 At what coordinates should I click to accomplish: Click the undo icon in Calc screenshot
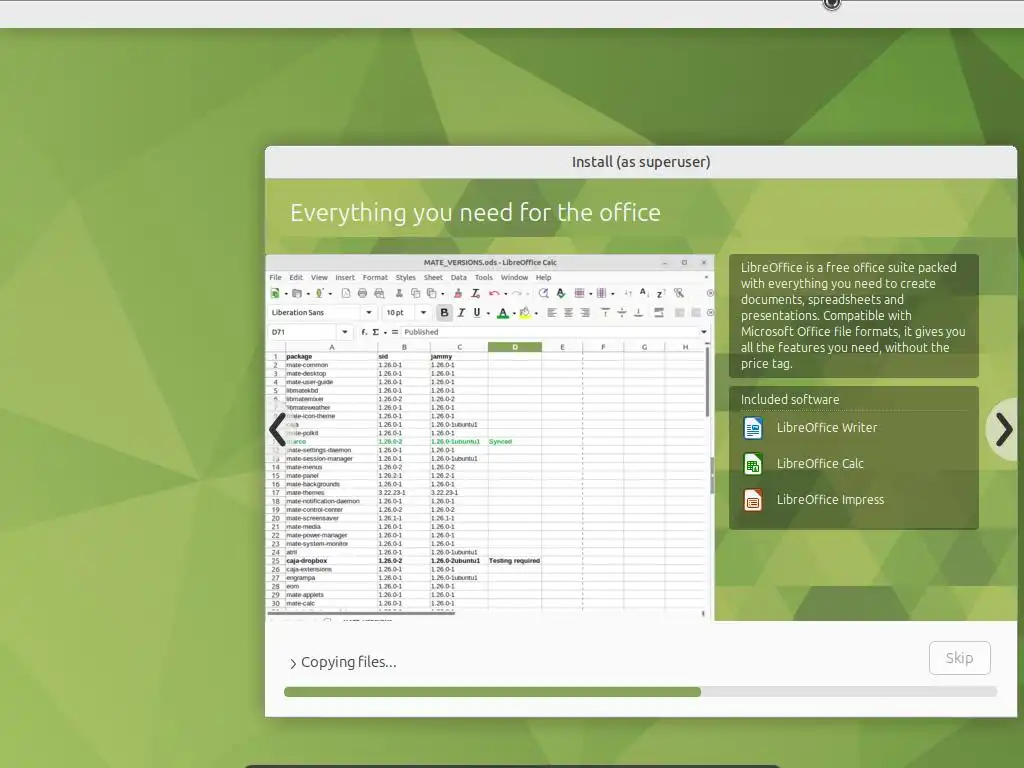[x=494, y=294]
